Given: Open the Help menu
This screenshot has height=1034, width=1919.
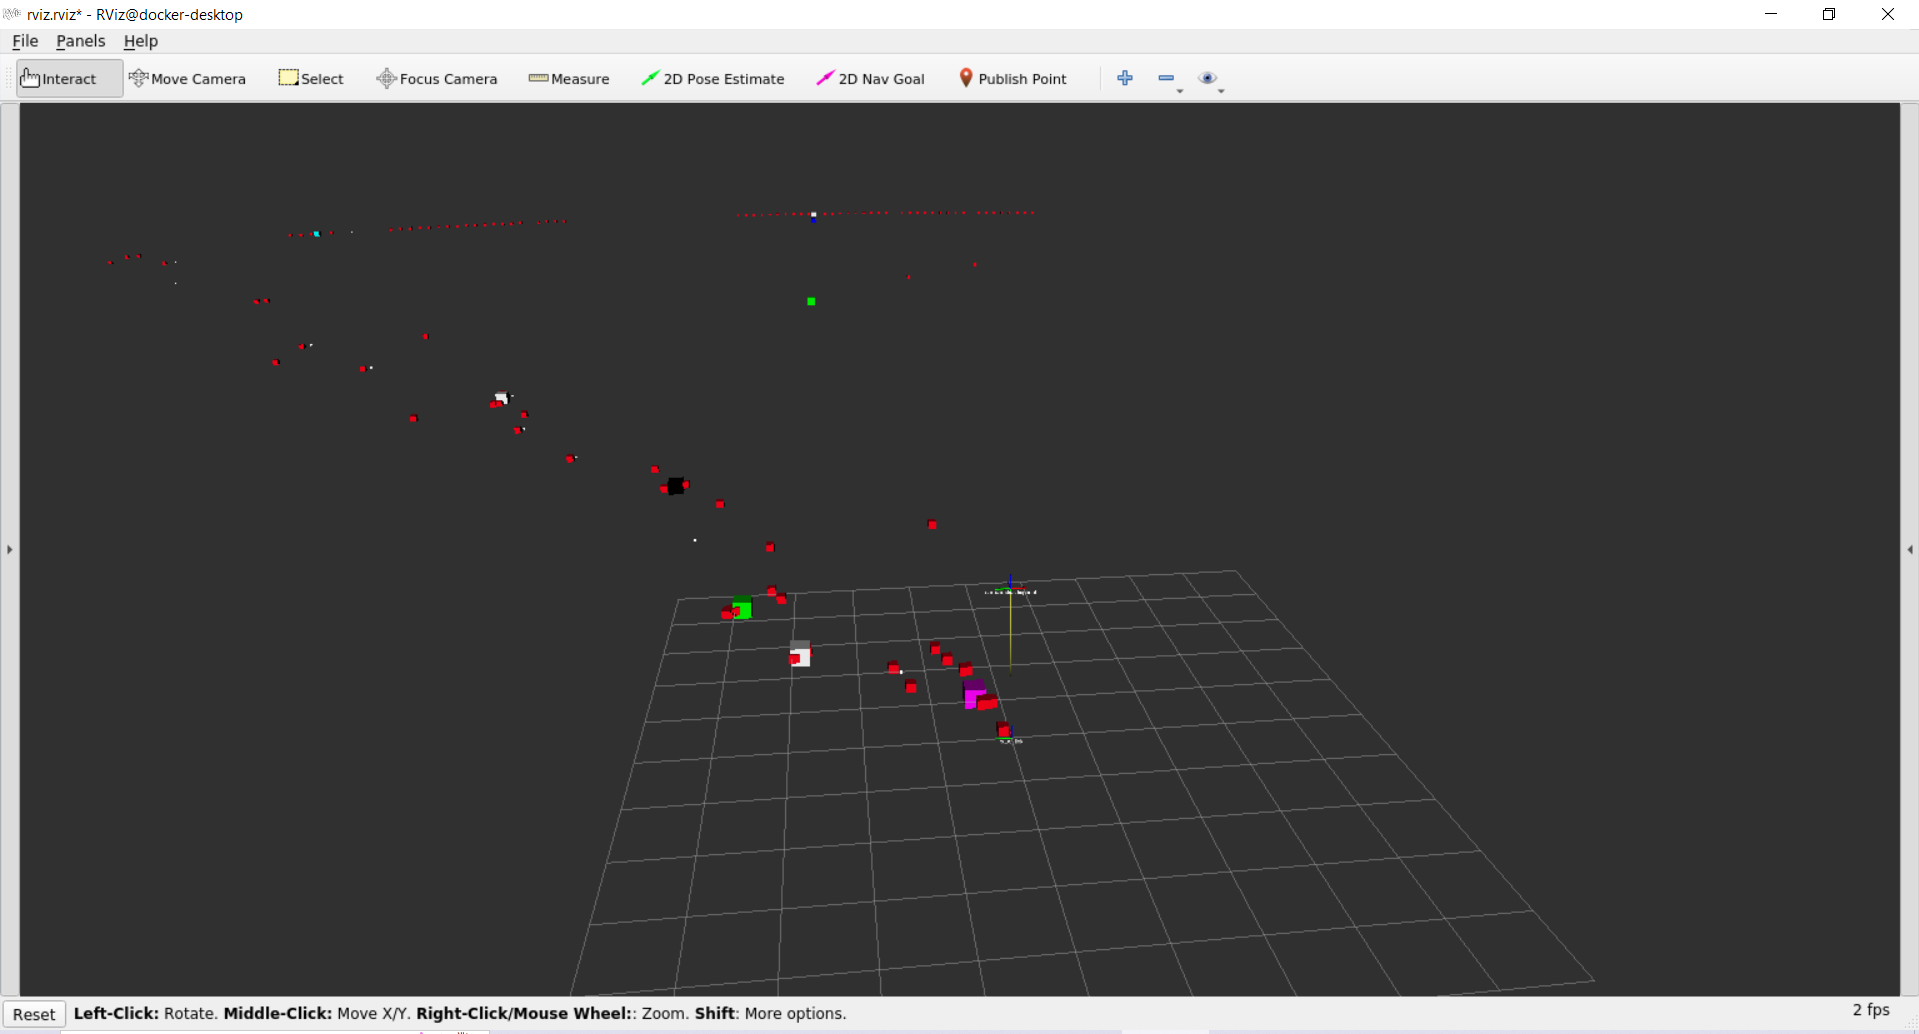Looking at the screenshot, I should tap(140, 41).
